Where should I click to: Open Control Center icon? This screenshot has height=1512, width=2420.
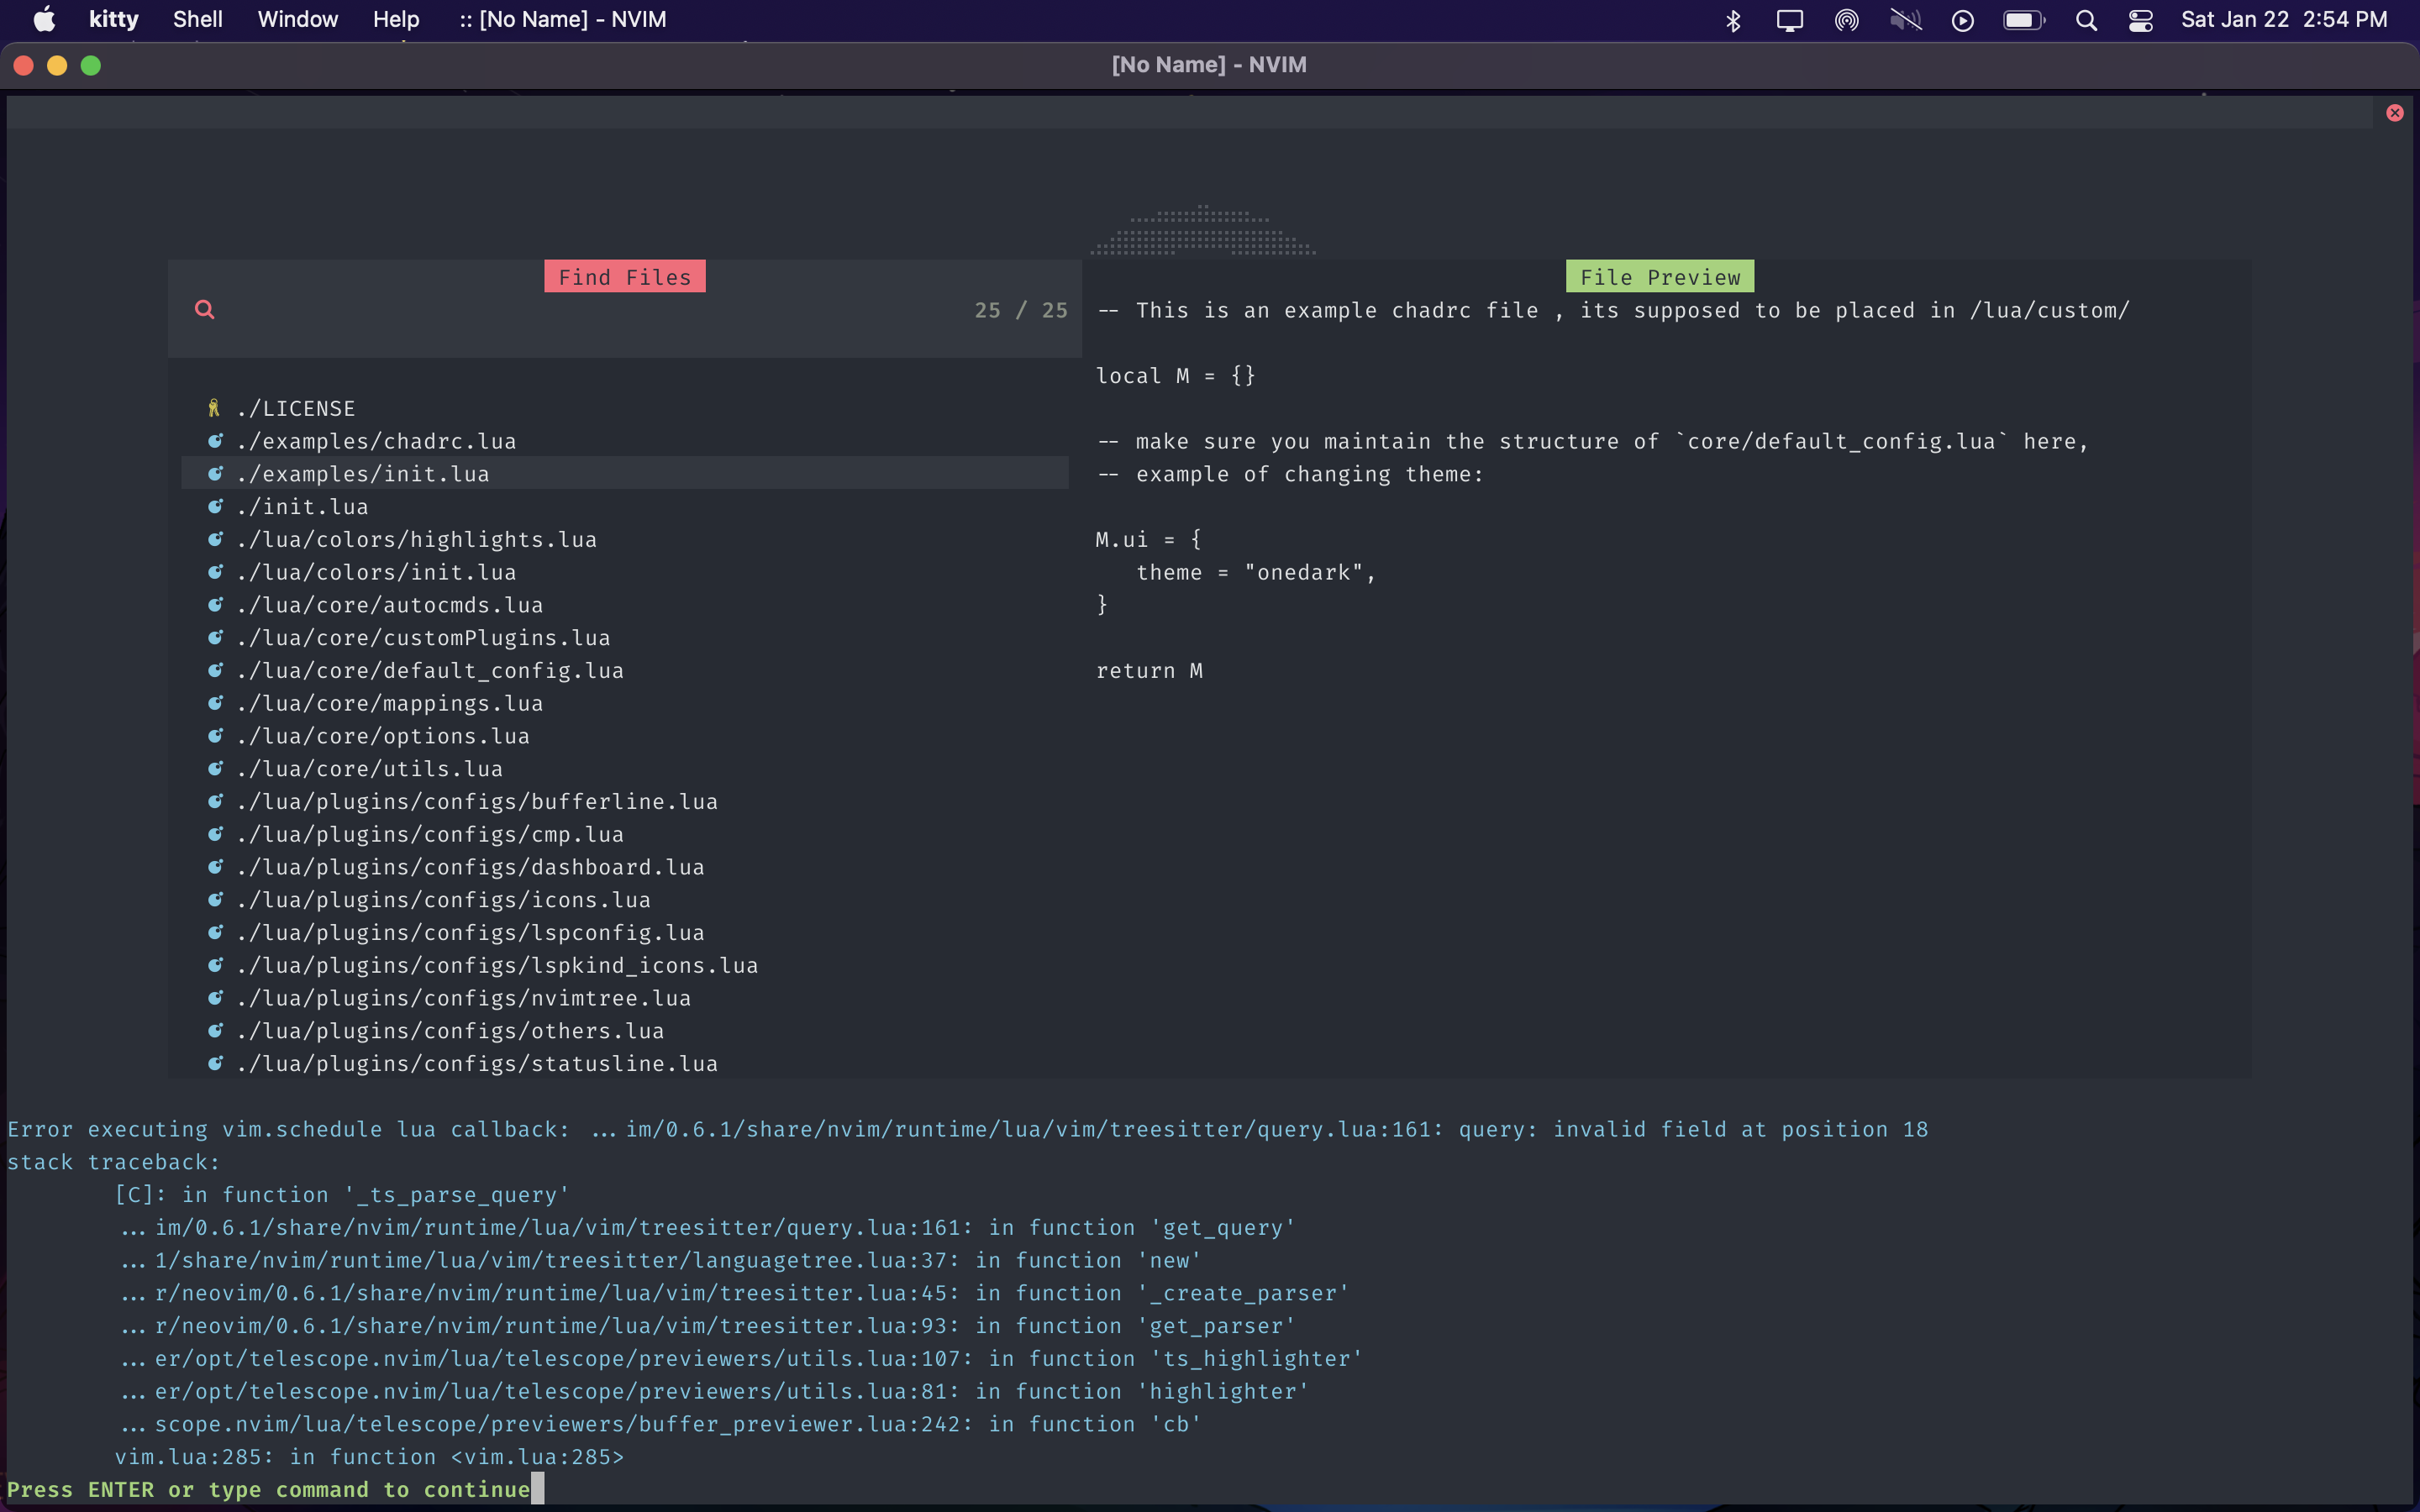click(2140, 20)
